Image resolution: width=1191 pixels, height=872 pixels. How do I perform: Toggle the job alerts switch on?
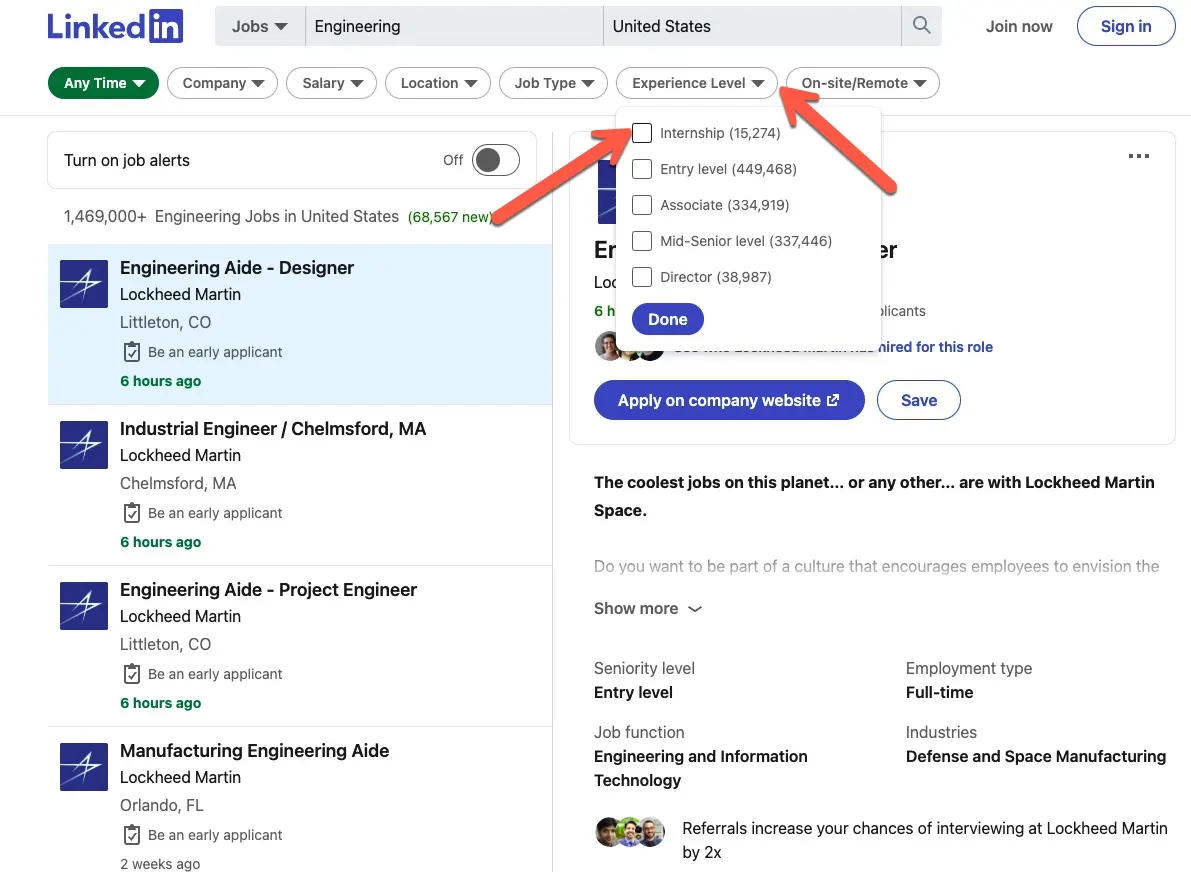[495, 160]
